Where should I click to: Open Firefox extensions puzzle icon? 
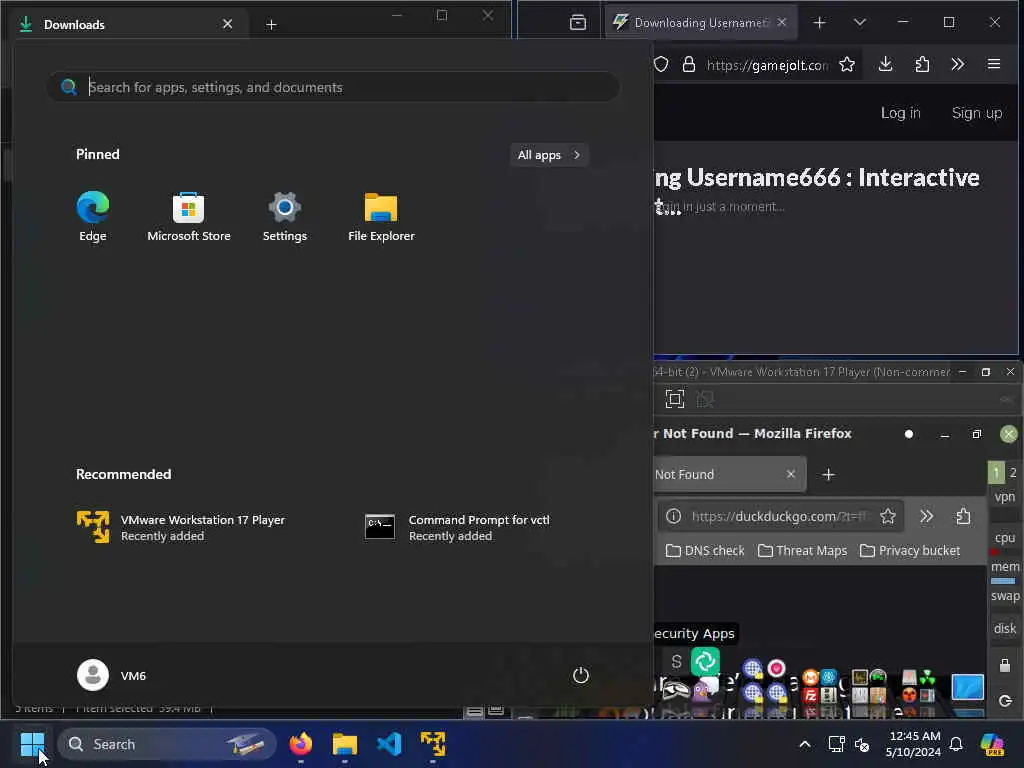click(922, 64)
